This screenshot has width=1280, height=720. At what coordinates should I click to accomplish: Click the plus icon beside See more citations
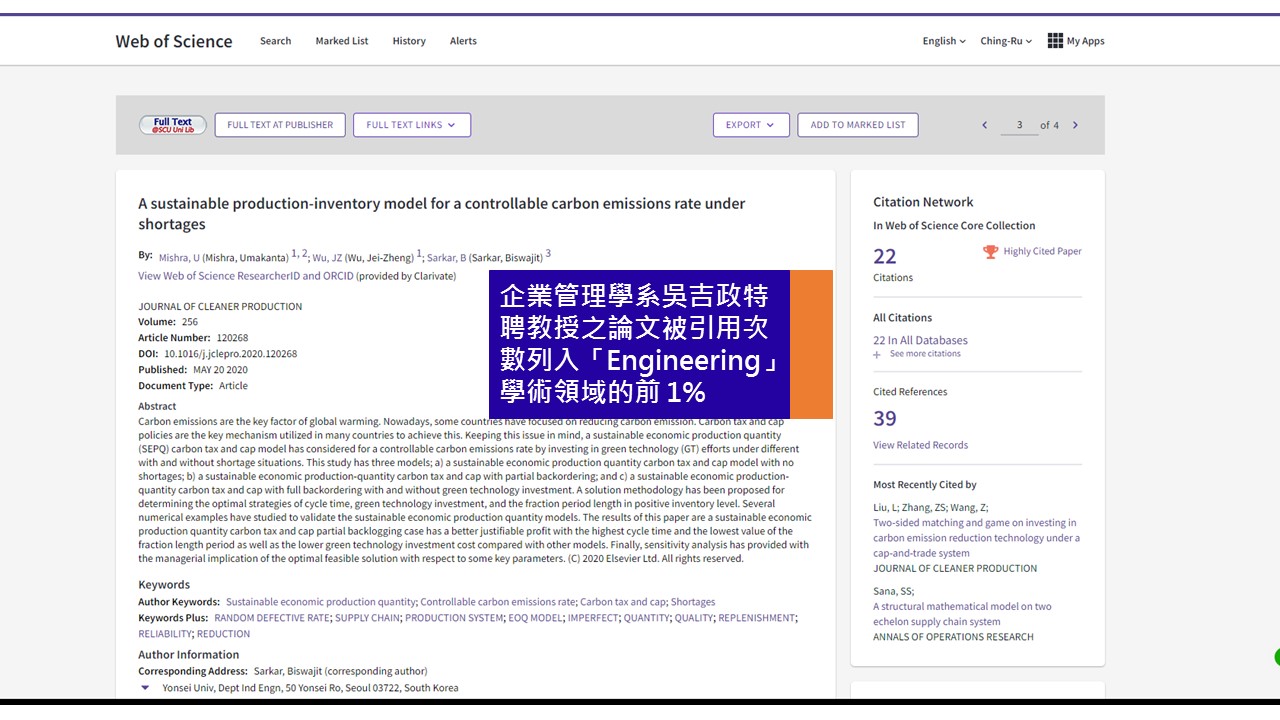(x=877, y=354)
